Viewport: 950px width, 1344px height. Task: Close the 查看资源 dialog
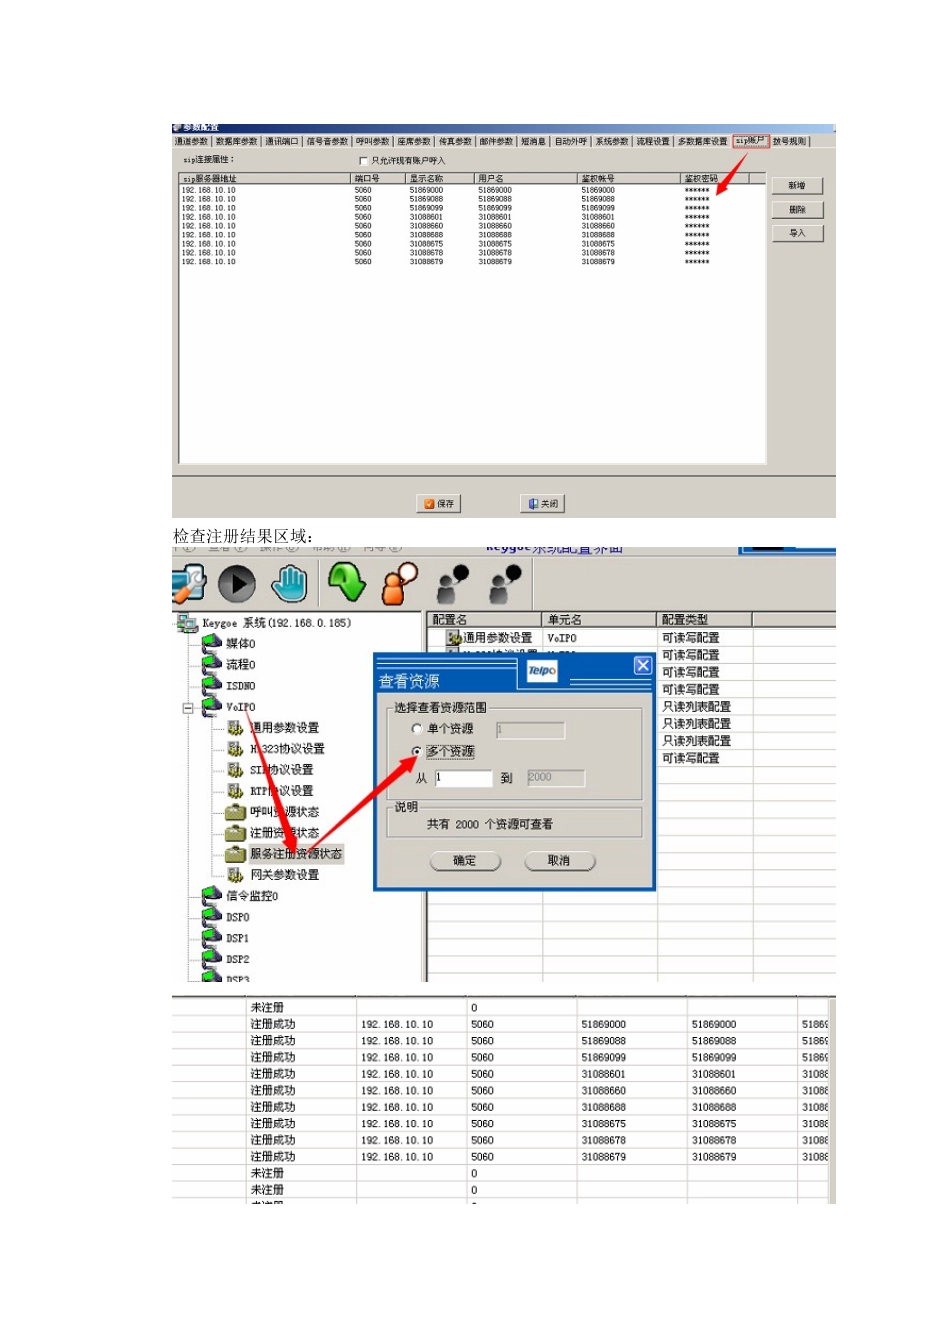click(x=643, y=665)
